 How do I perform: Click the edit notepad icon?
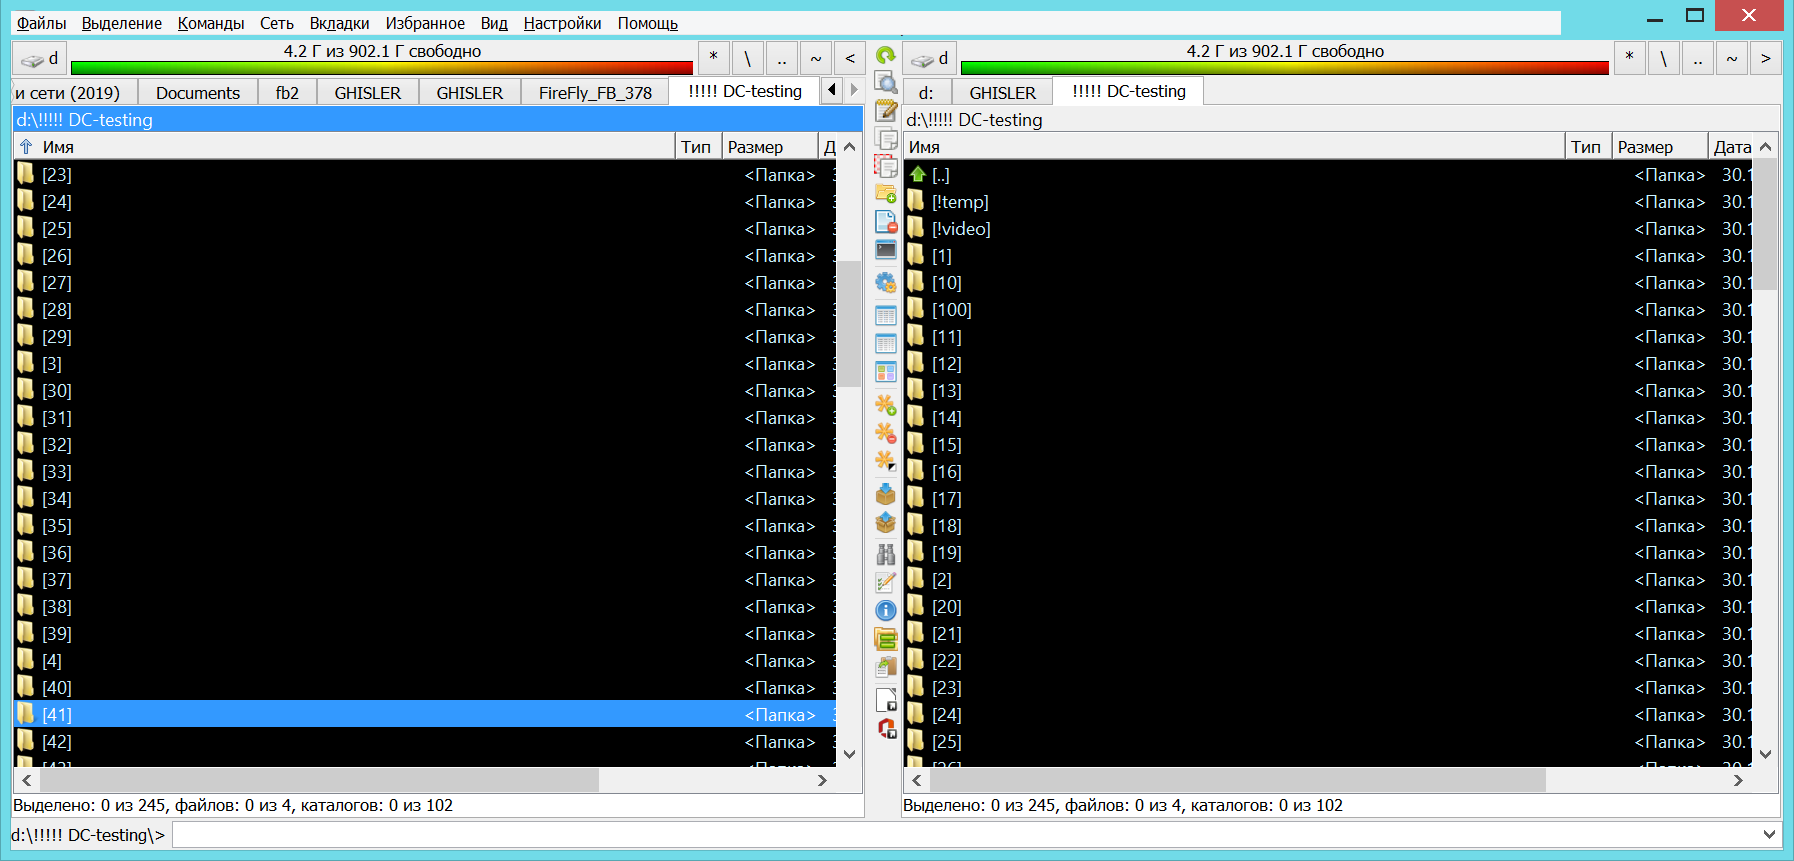click(x=886, y=110)
